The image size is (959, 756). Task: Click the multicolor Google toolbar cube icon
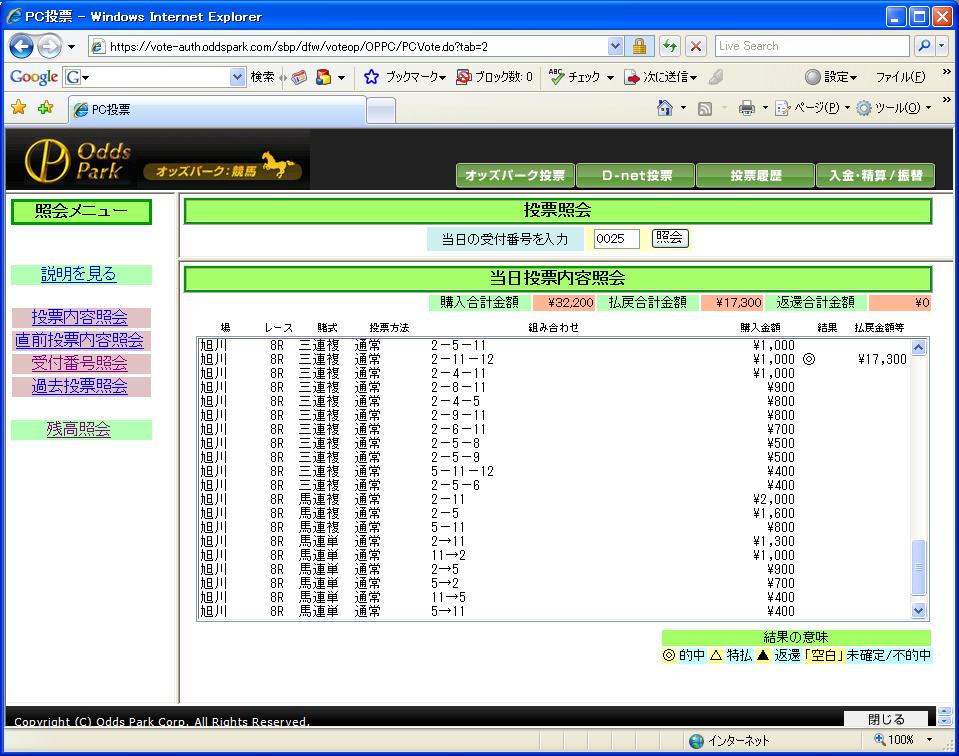[x=323, y=77]
